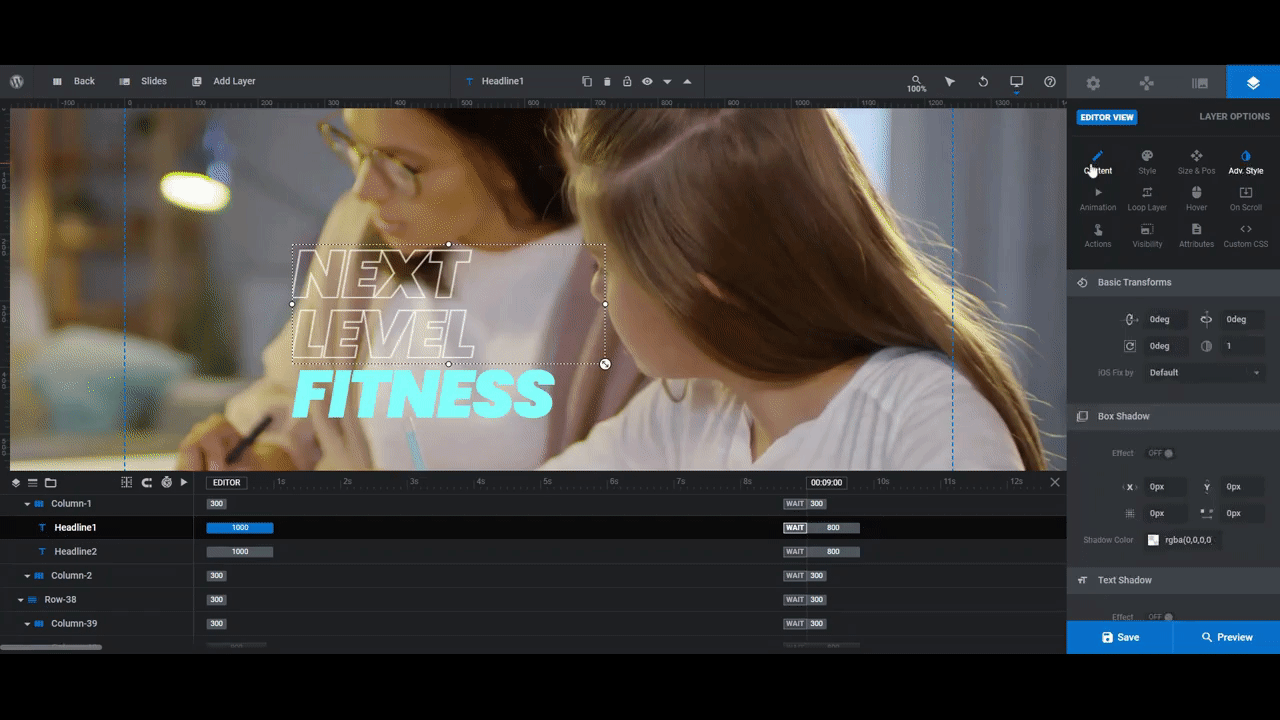Click the timeline folder icon
This screenshot has height=720, width=1280.
click(x=51, y=482)
